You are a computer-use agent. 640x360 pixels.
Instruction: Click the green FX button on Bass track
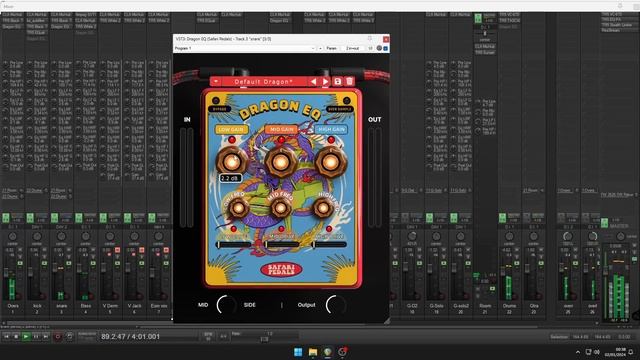tap(79, 218)
